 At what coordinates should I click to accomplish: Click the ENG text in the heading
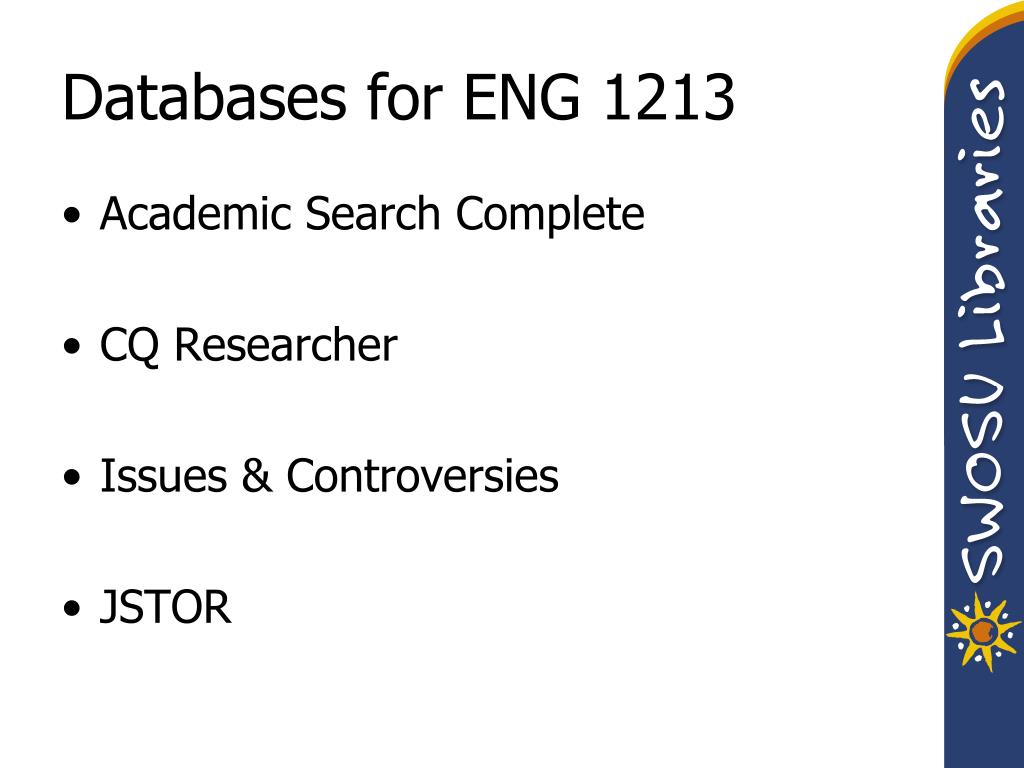tap(521, 98)
